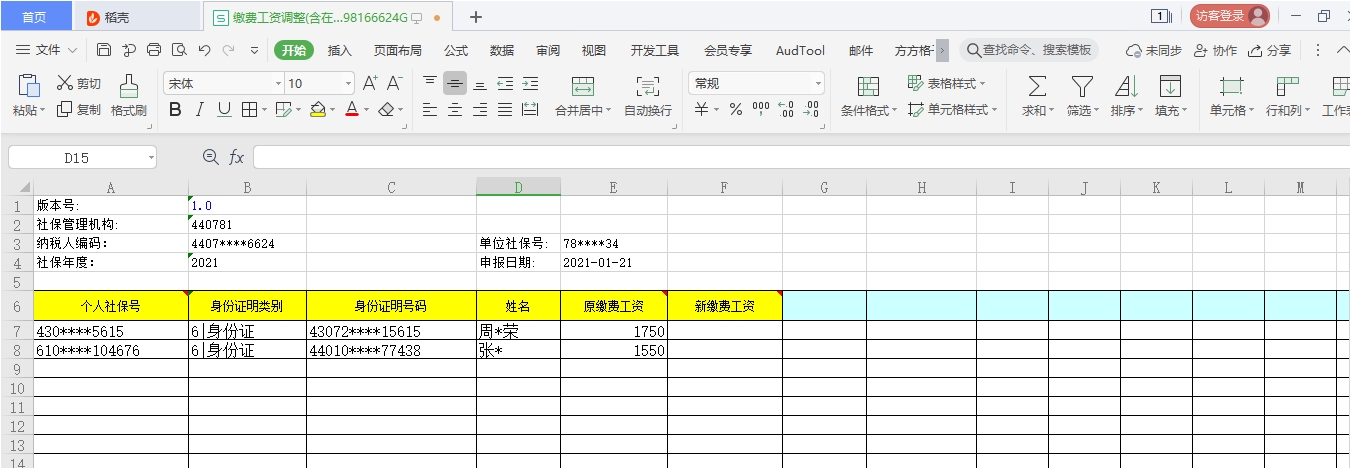Click the save icon in quick access toolbar
Viewport: 1353px width, 475px height.
tap(104, 50)
